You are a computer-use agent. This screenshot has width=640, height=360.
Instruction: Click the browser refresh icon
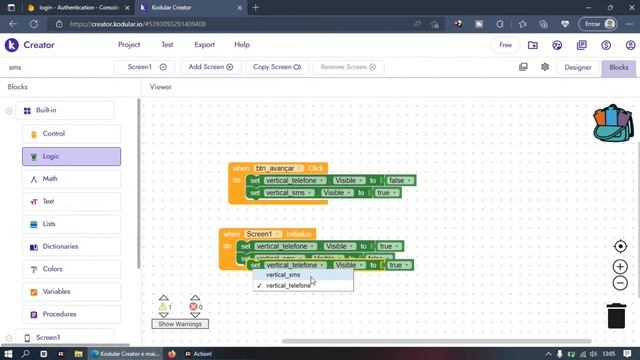(x=33, y=24)
